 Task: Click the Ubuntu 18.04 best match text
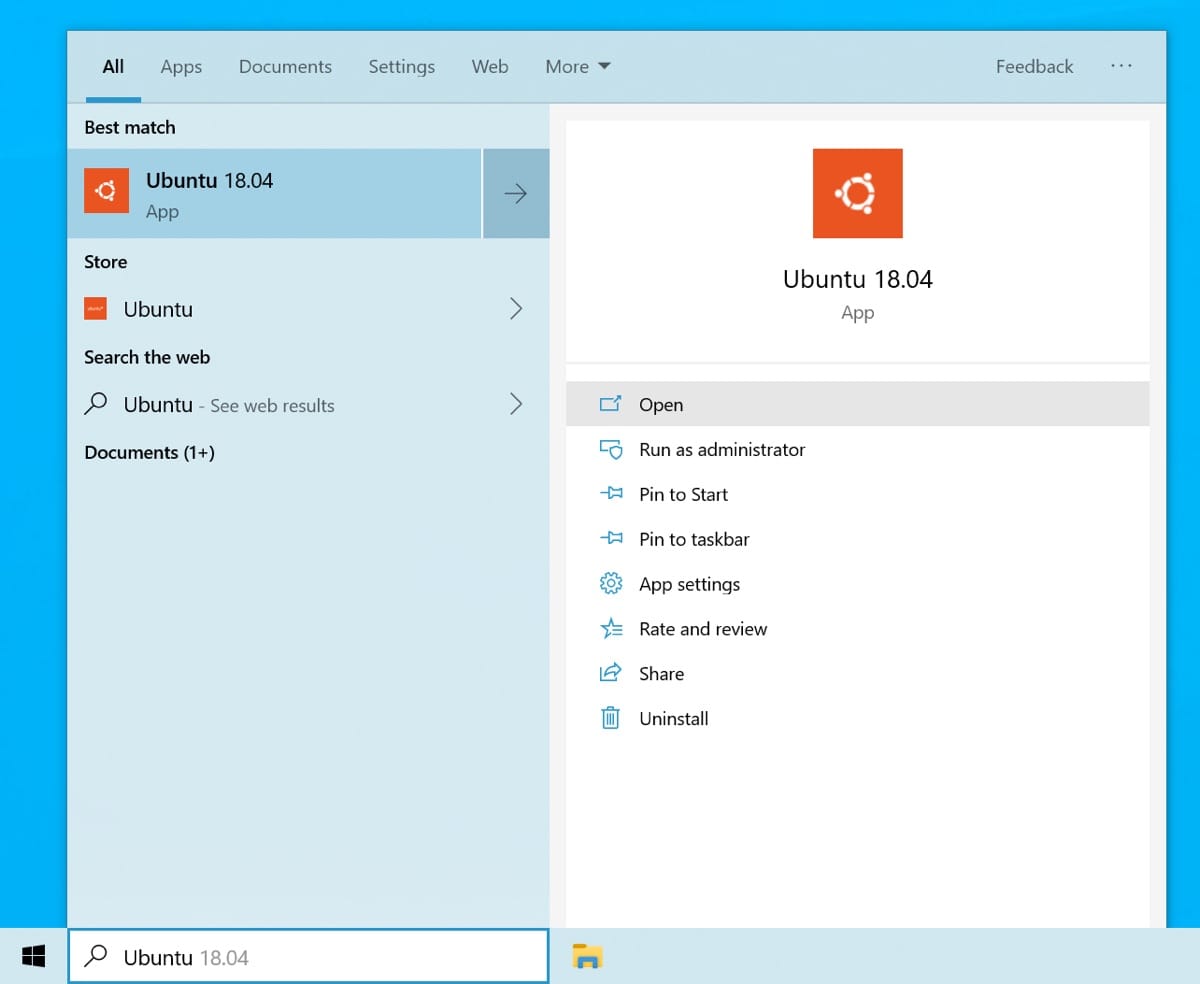[209, 180]
